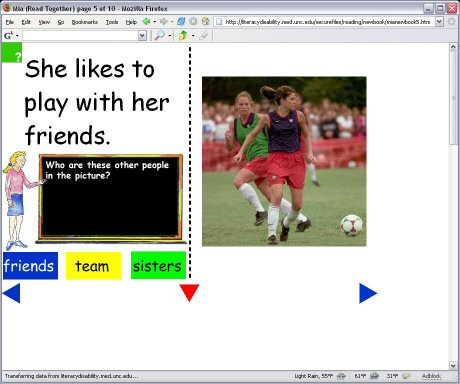
Task: Click the Adblock status bar link
Action: [x=431, y=376]
